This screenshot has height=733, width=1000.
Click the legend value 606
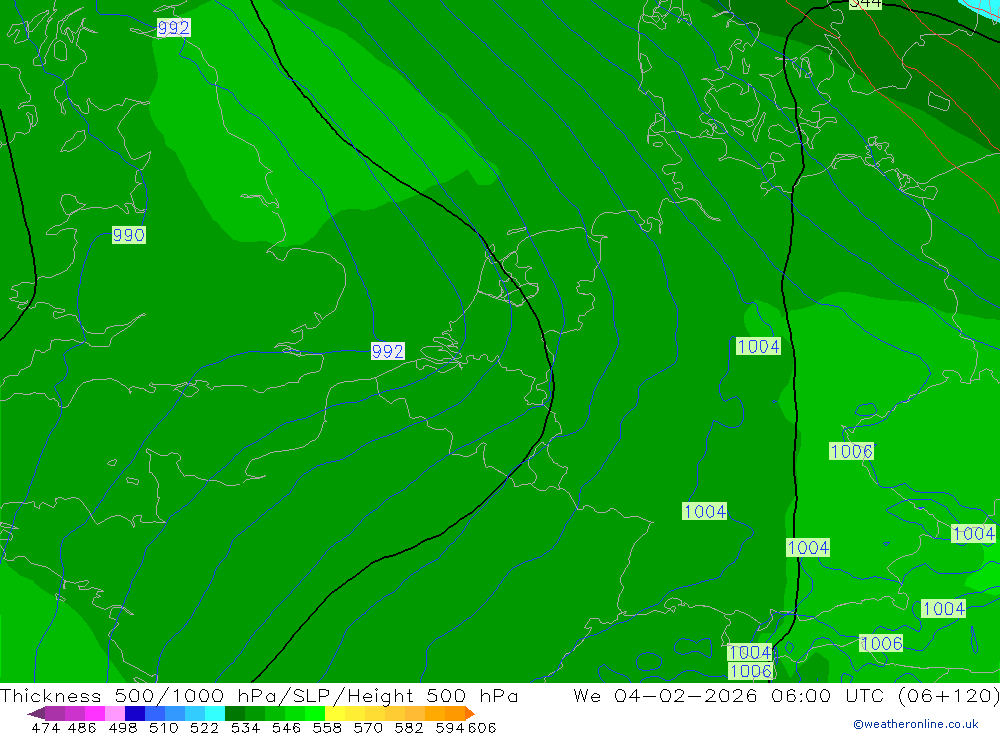(x=482, y=727)
